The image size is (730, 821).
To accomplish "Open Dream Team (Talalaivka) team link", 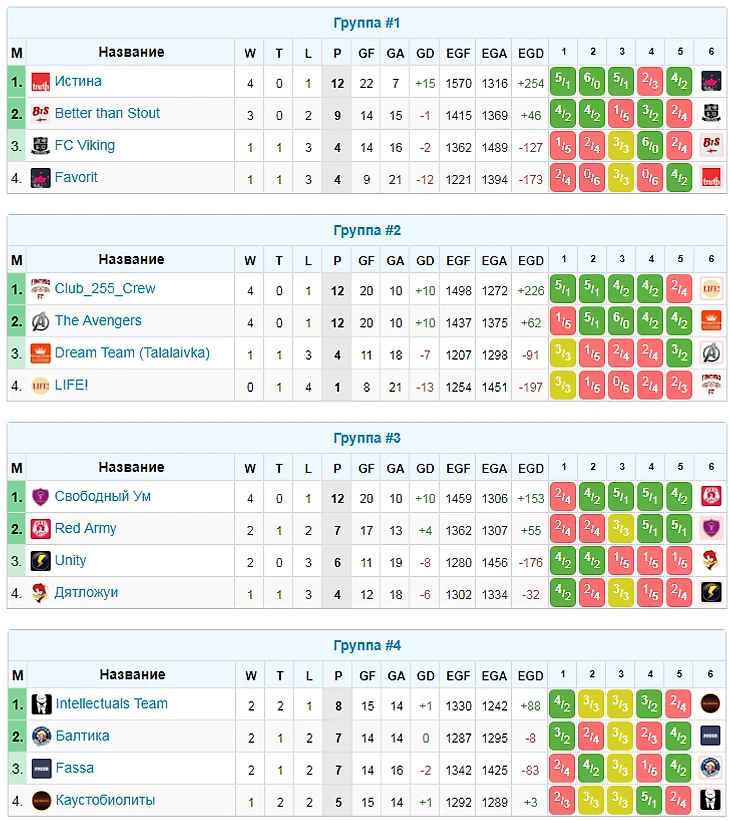I will [132, 353].
